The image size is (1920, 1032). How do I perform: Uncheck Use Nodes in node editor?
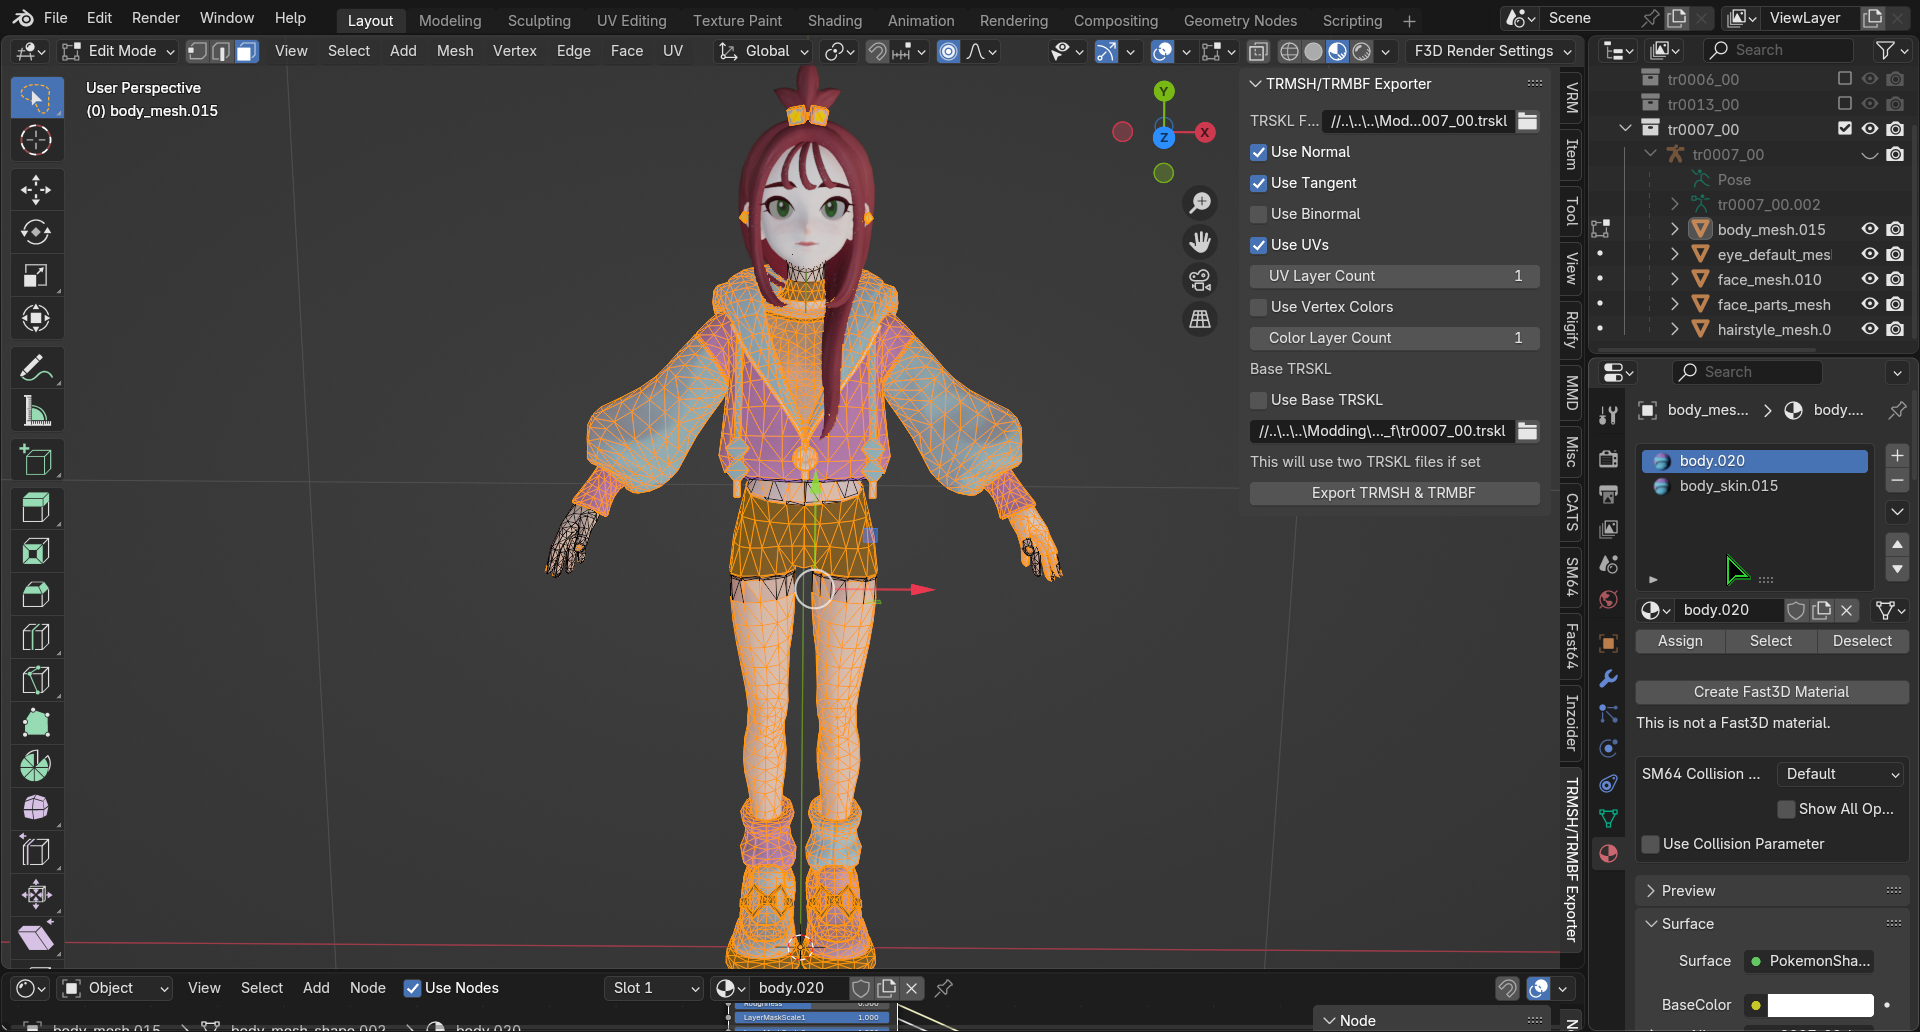[412, 989]
